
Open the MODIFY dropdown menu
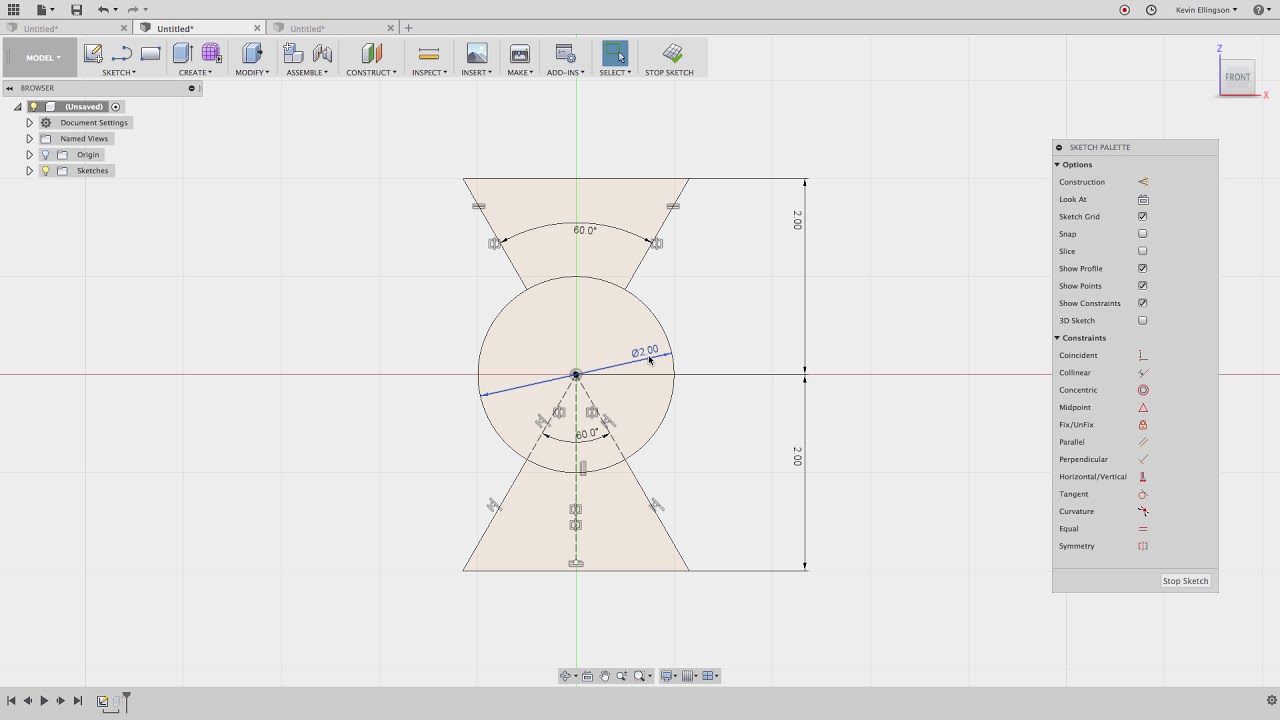point(252,73)
